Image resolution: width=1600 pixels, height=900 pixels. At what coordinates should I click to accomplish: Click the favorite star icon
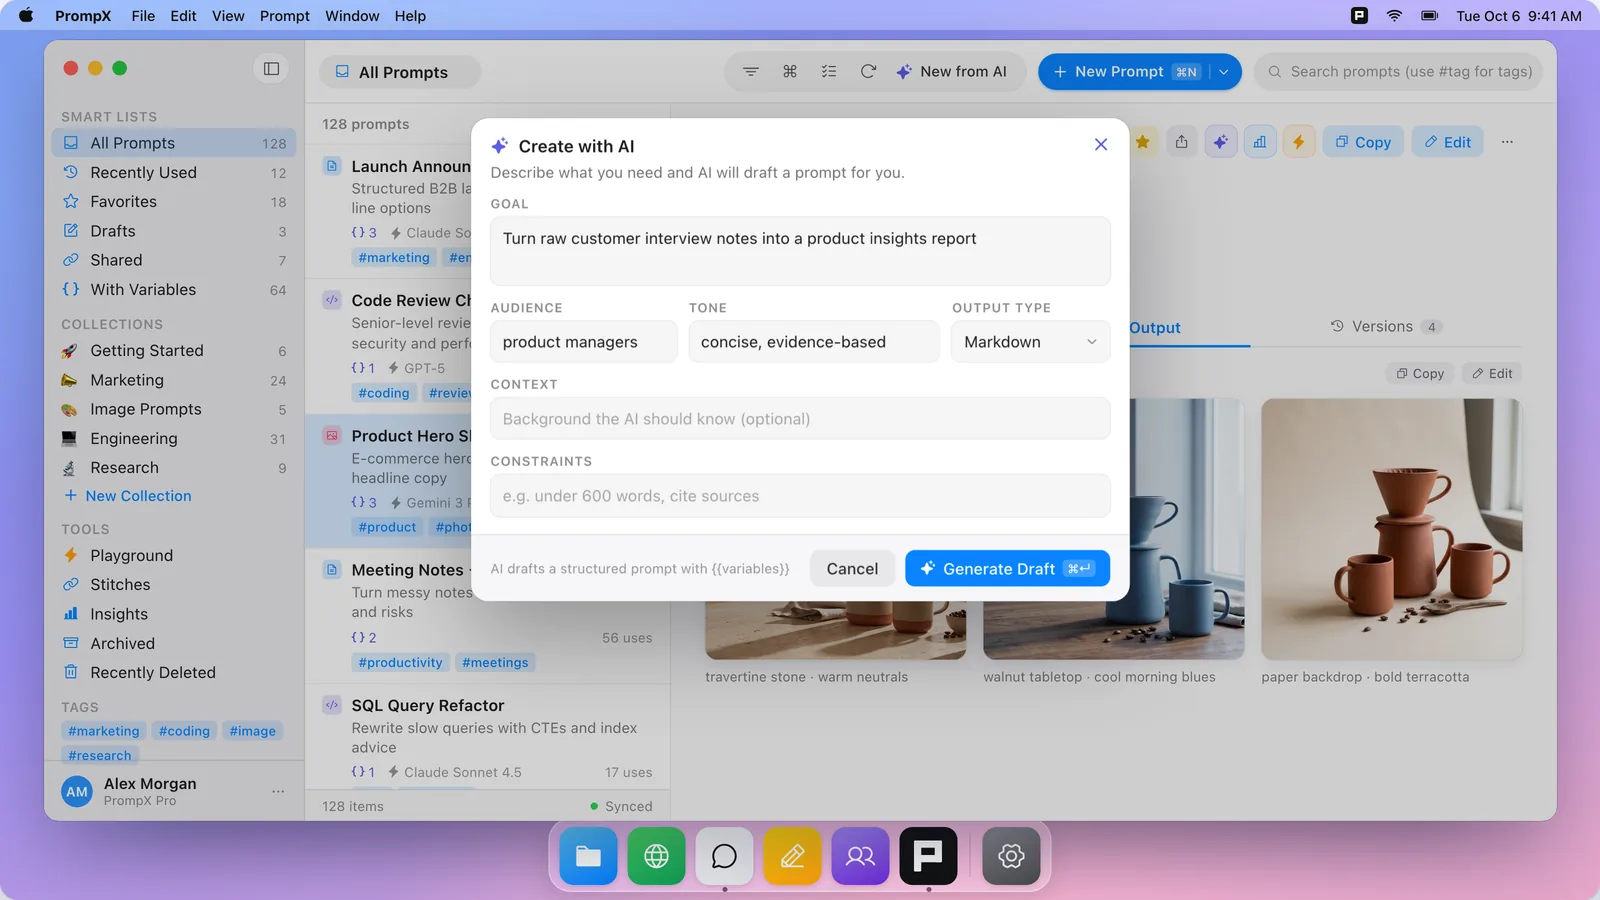(x=1143, y=142)
